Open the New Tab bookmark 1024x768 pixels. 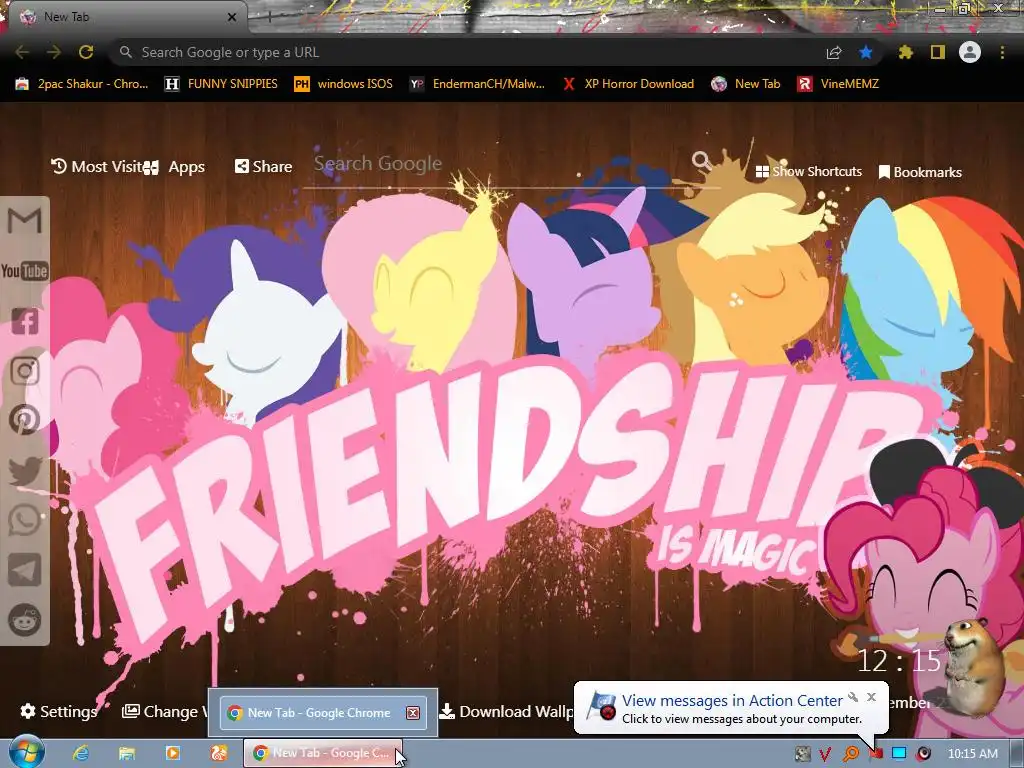click(x=746, y=84)
